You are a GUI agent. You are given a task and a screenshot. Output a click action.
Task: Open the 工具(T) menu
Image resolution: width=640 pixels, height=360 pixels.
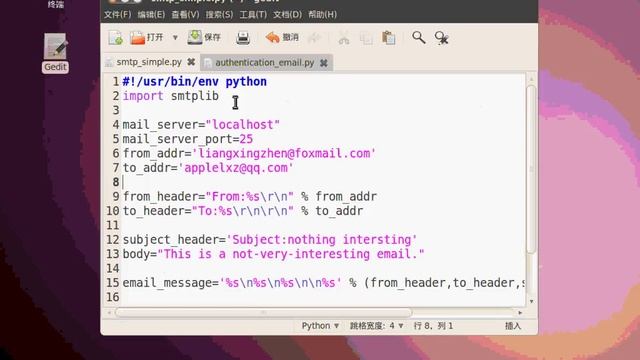click(253, 15)
